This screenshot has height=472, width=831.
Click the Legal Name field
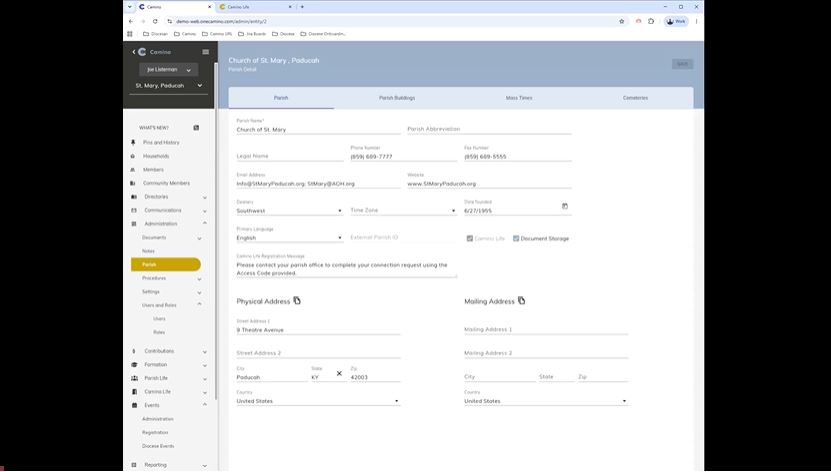coord(289,156)
